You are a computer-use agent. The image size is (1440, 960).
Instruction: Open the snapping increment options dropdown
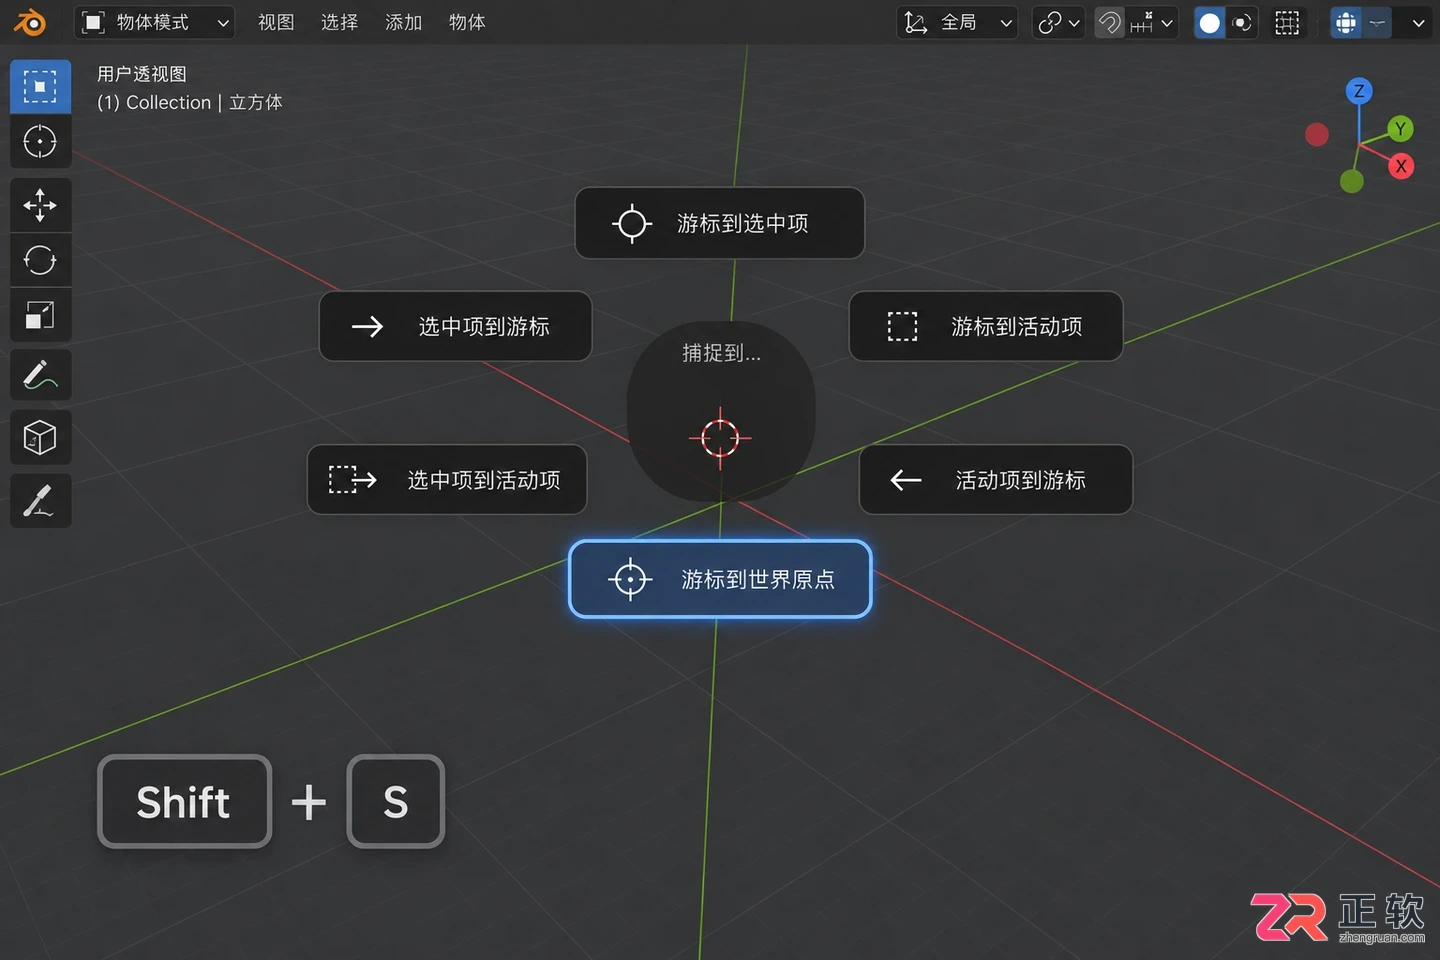[x=1152, y=22]
